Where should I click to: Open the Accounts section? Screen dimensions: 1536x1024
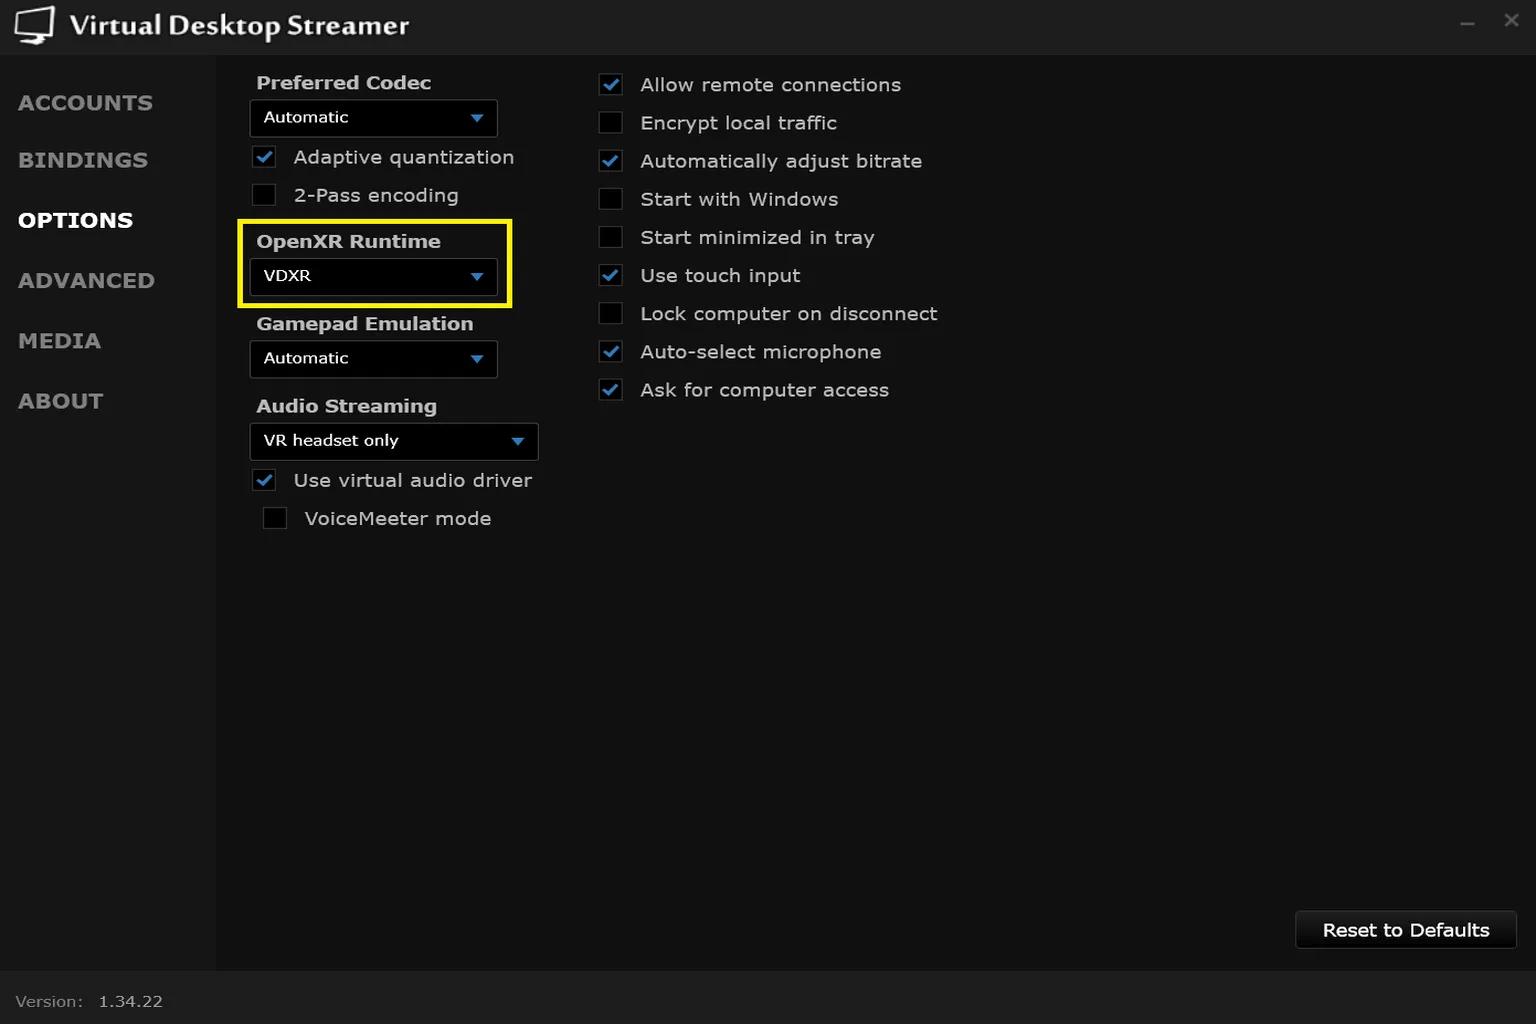86,103
